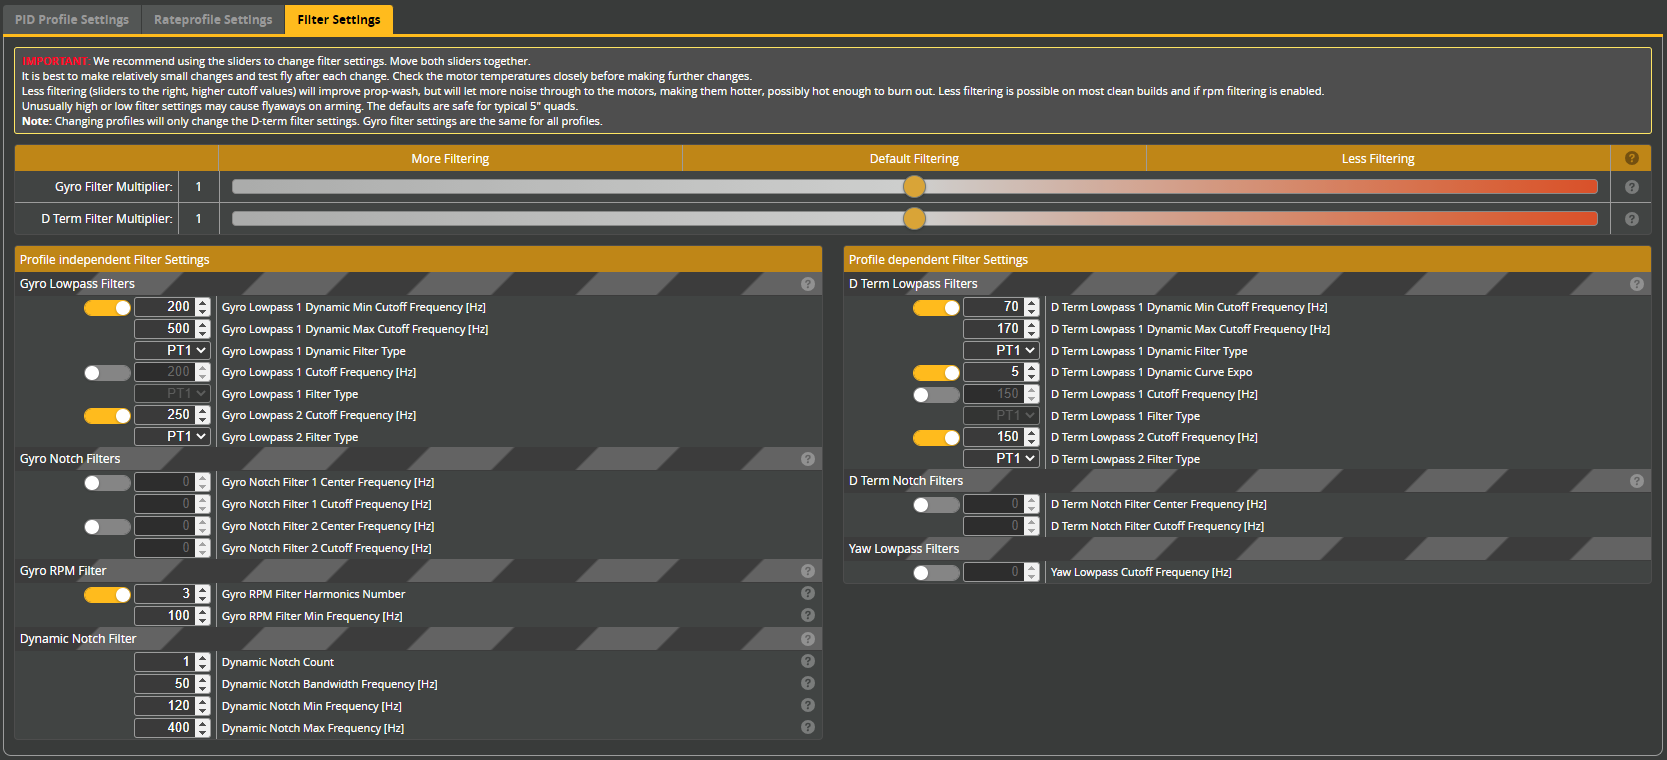Open help icon in Gyro Notch Filters header

pyautogui.click(x=807, y=459)
